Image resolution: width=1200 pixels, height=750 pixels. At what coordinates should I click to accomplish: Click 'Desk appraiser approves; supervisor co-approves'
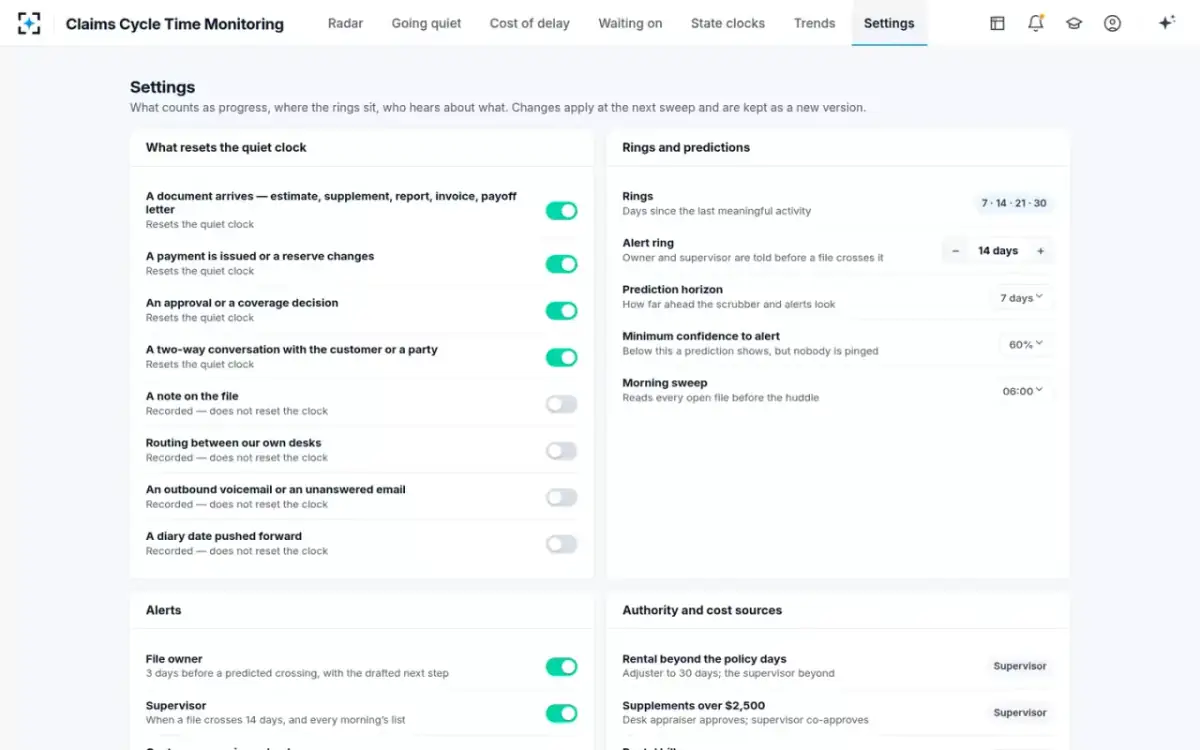(746, 720)
